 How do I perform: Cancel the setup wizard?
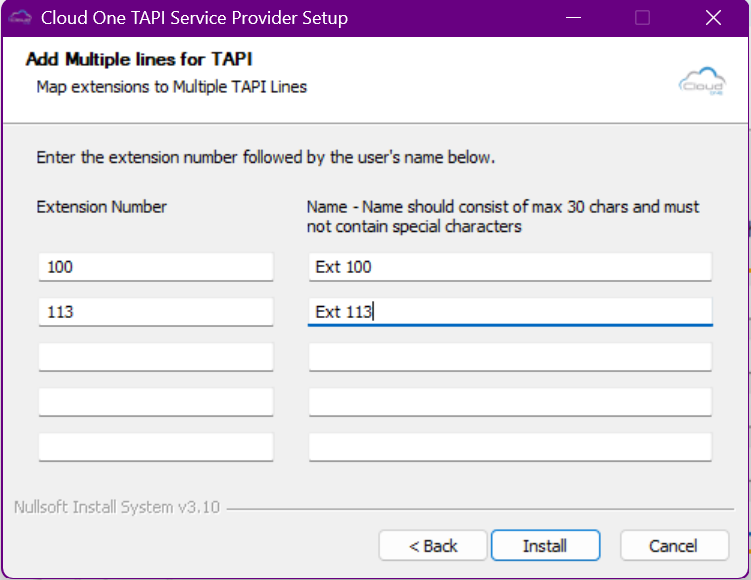[x=673, y=545]
